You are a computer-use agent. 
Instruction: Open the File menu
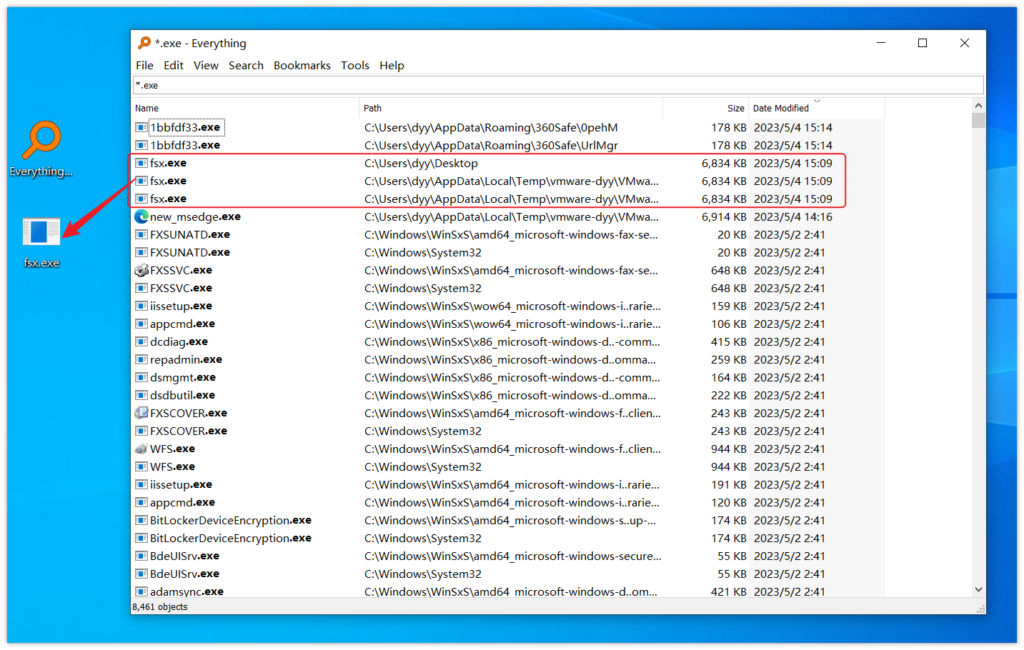144,65
